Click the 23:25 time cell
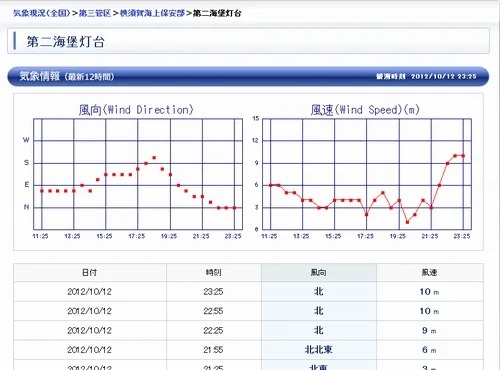The width and height of the screenshot is (500, 370). [213, 292]
